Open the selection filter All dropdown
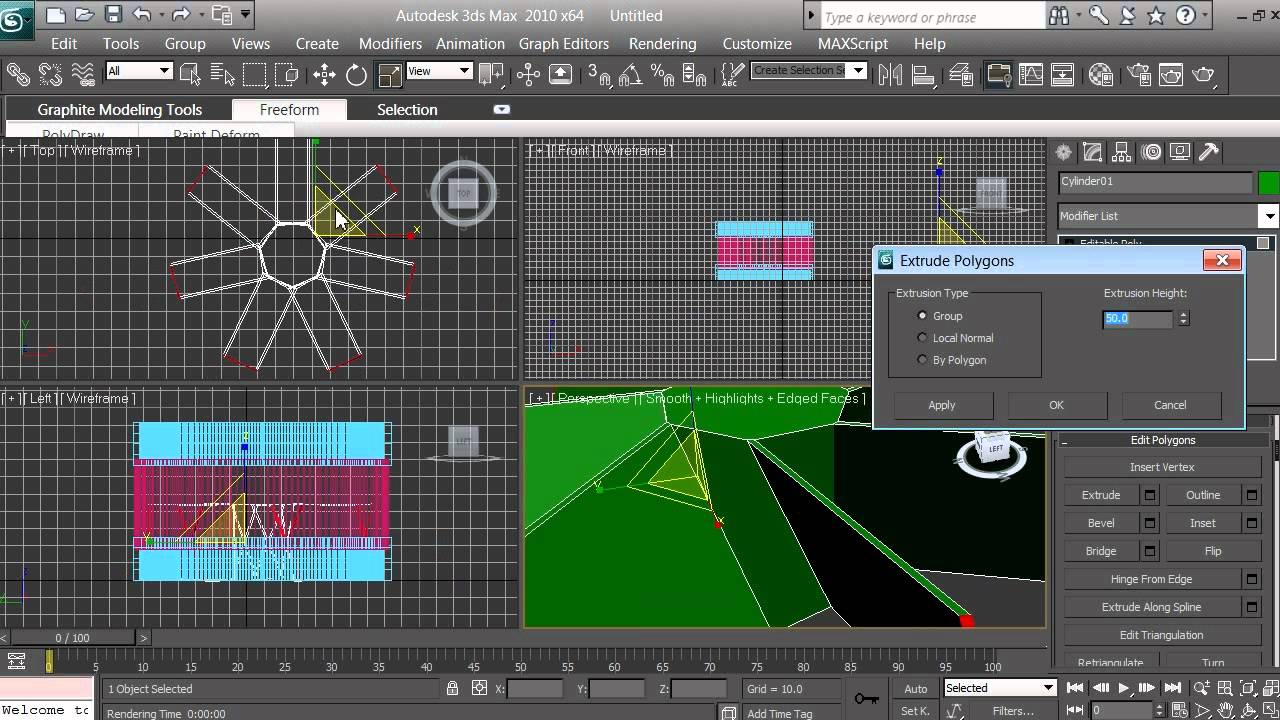Screen dimensions: 1280x720 [139, 71]
